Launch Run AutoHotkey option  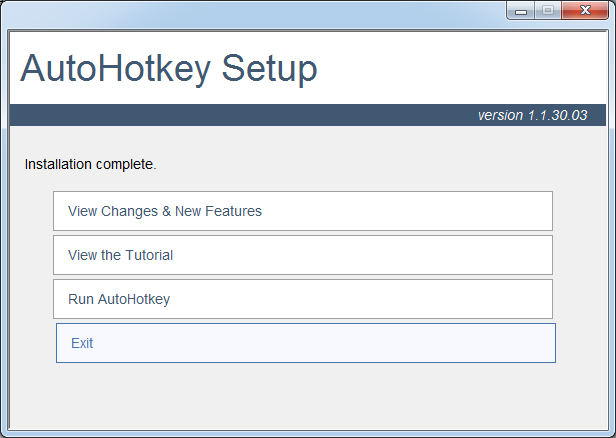[303, 299]
